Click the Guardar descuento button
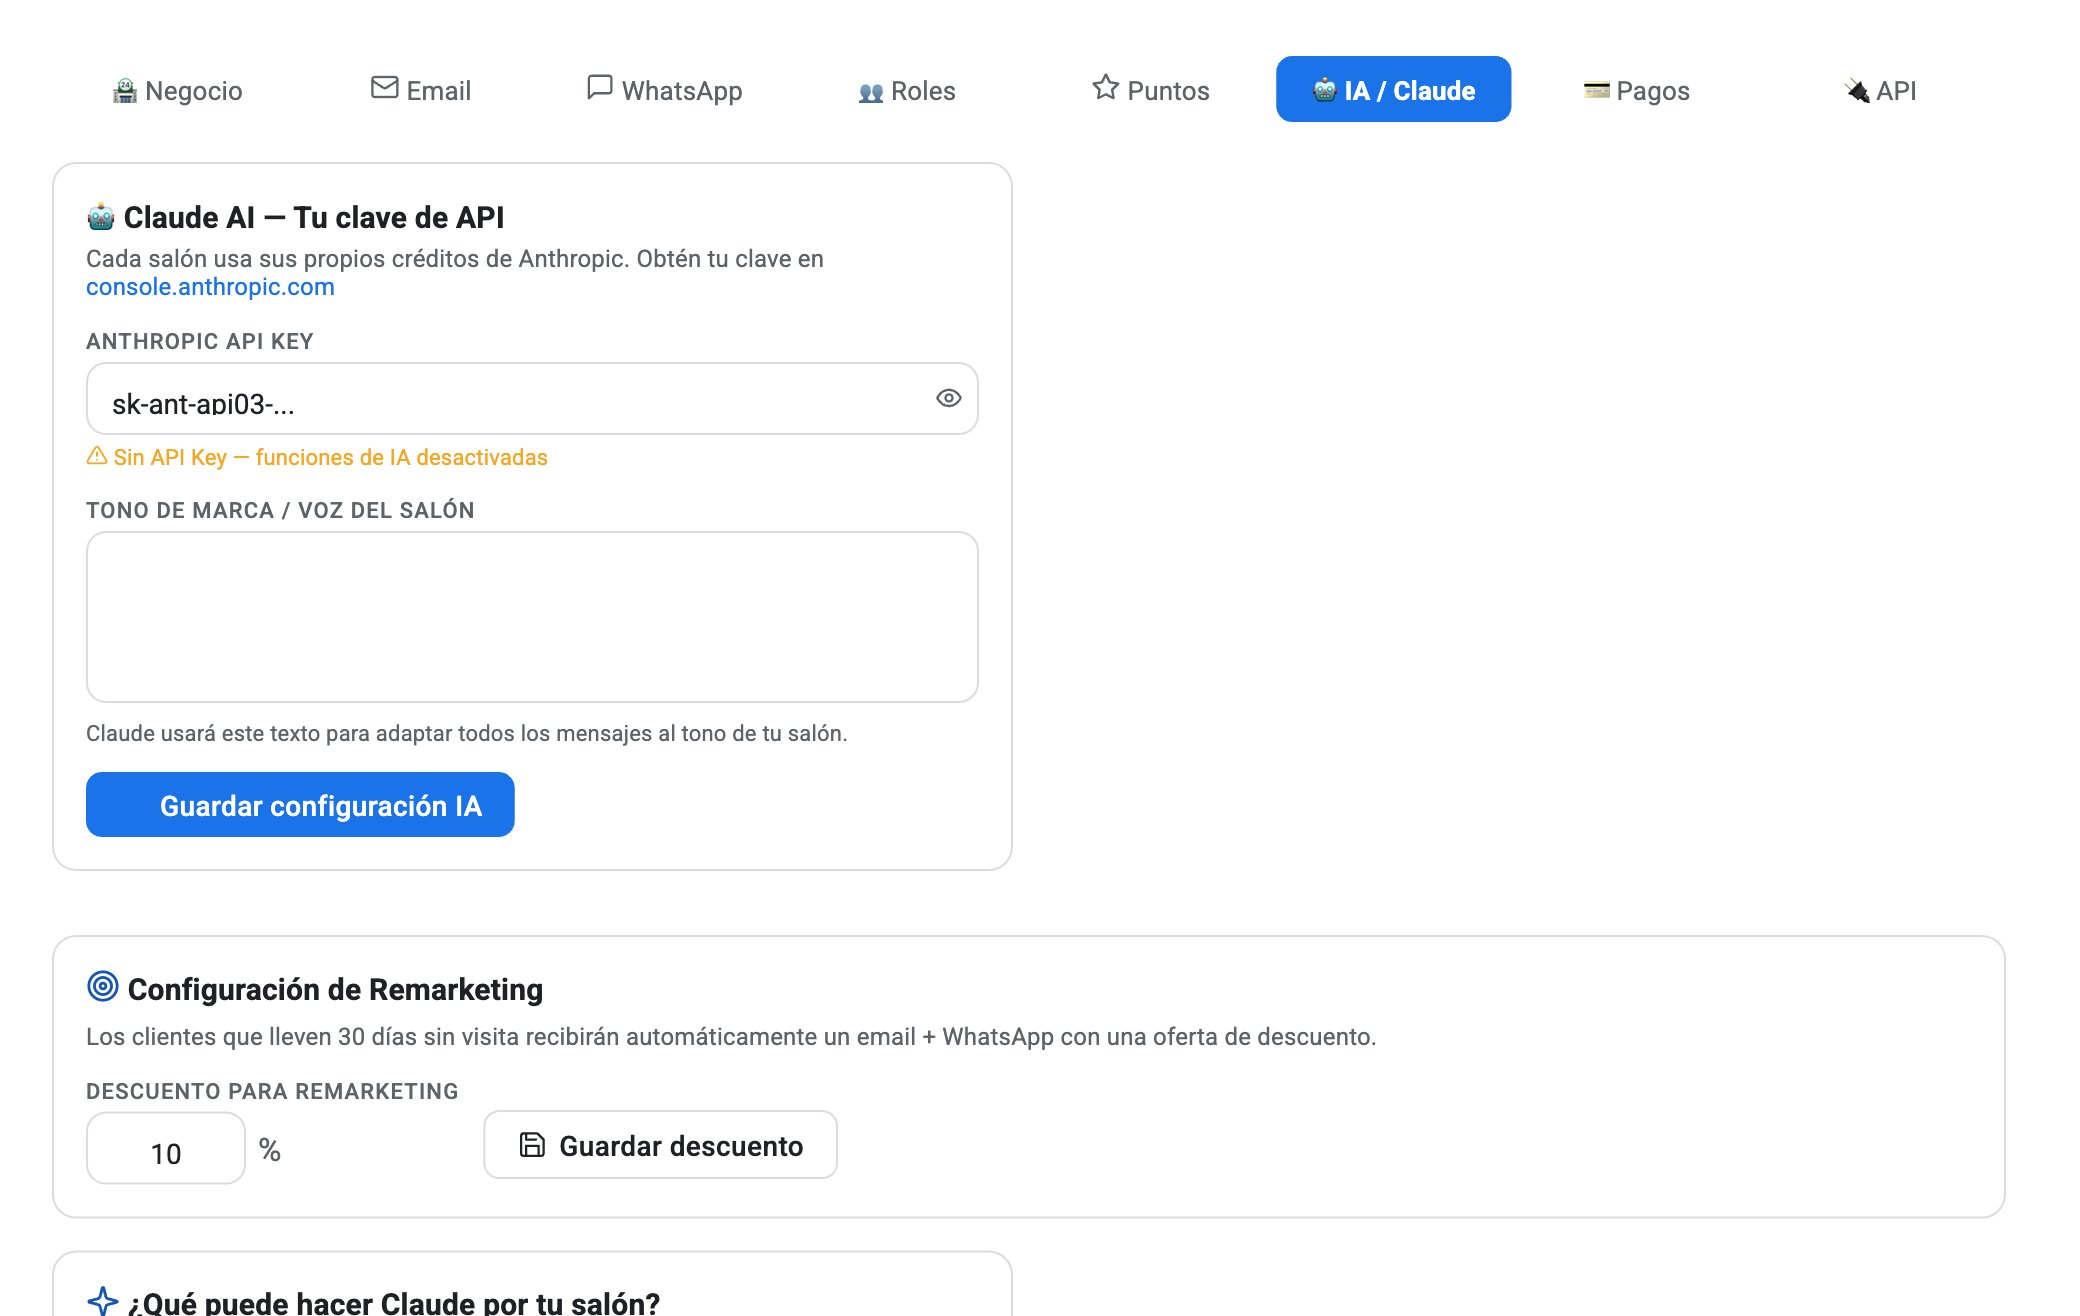 pos(660,1145)
